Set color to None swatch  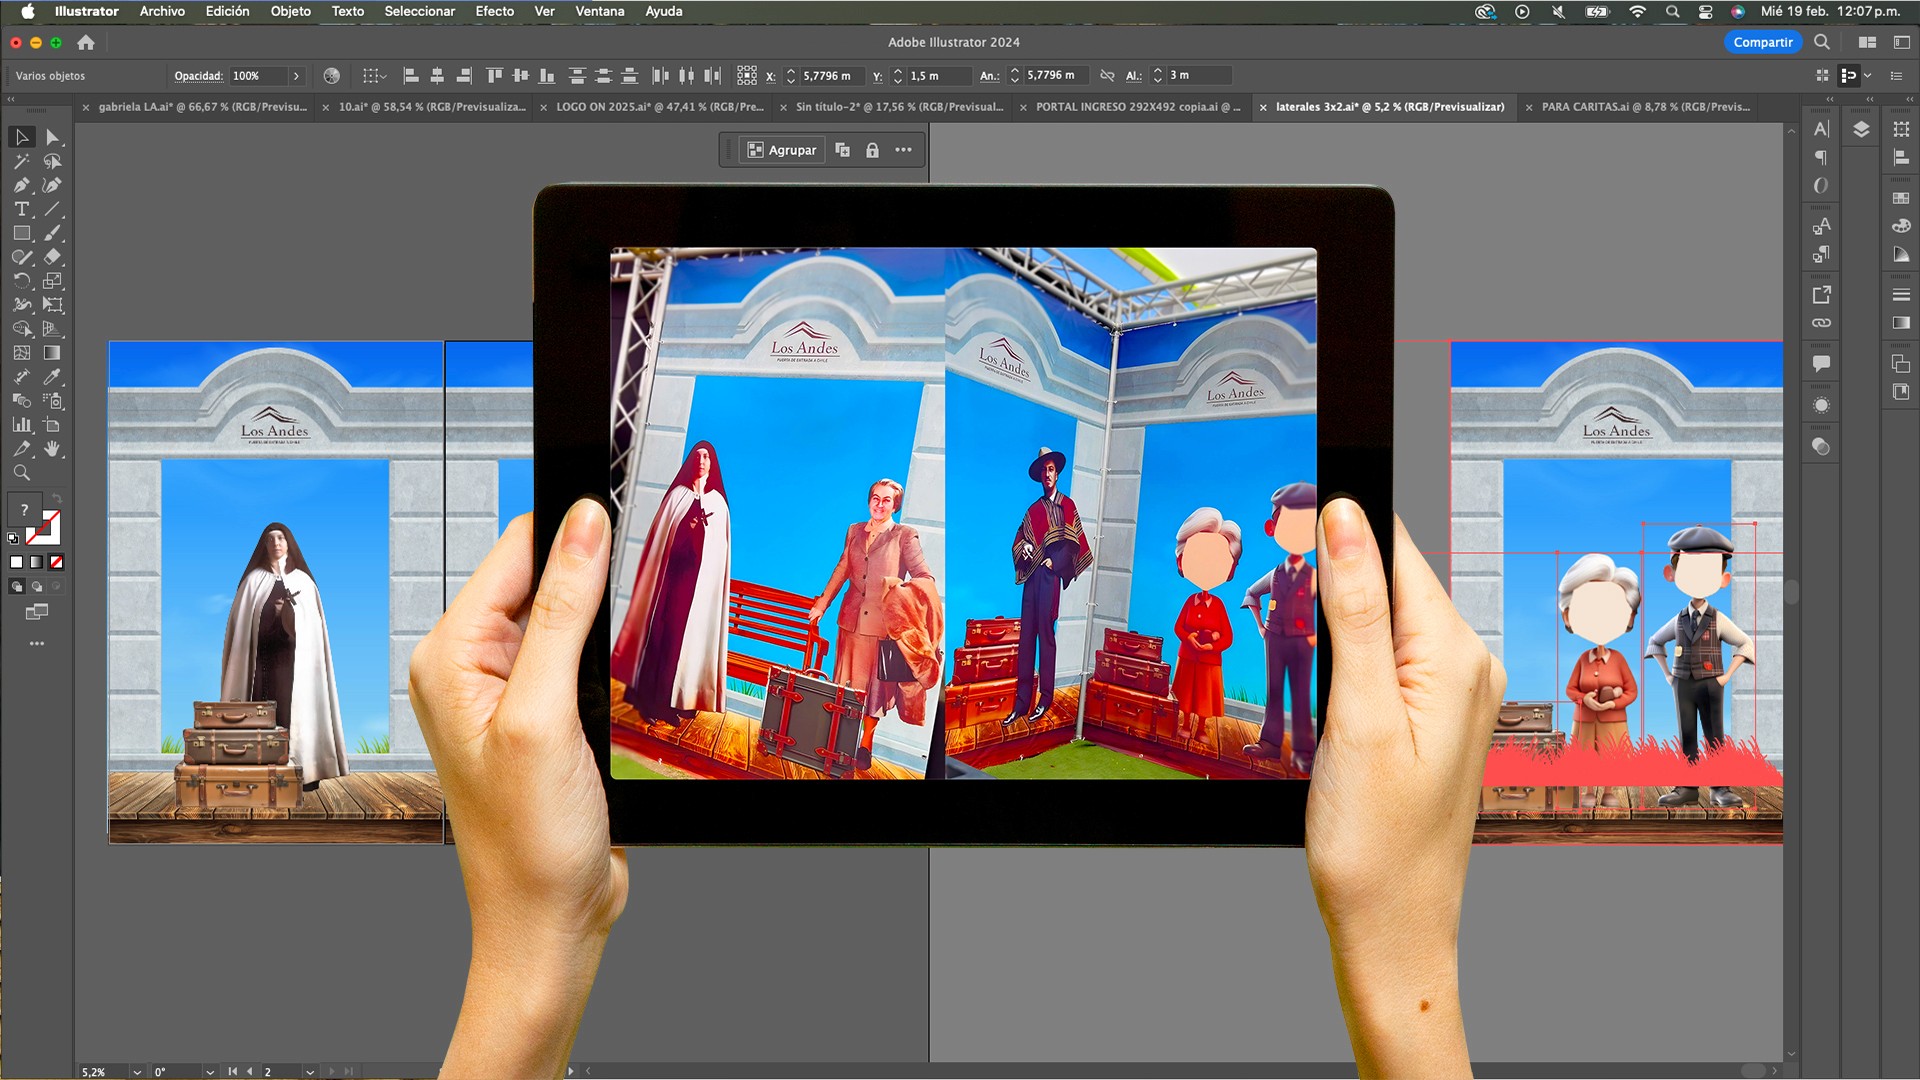click(56, 562)
